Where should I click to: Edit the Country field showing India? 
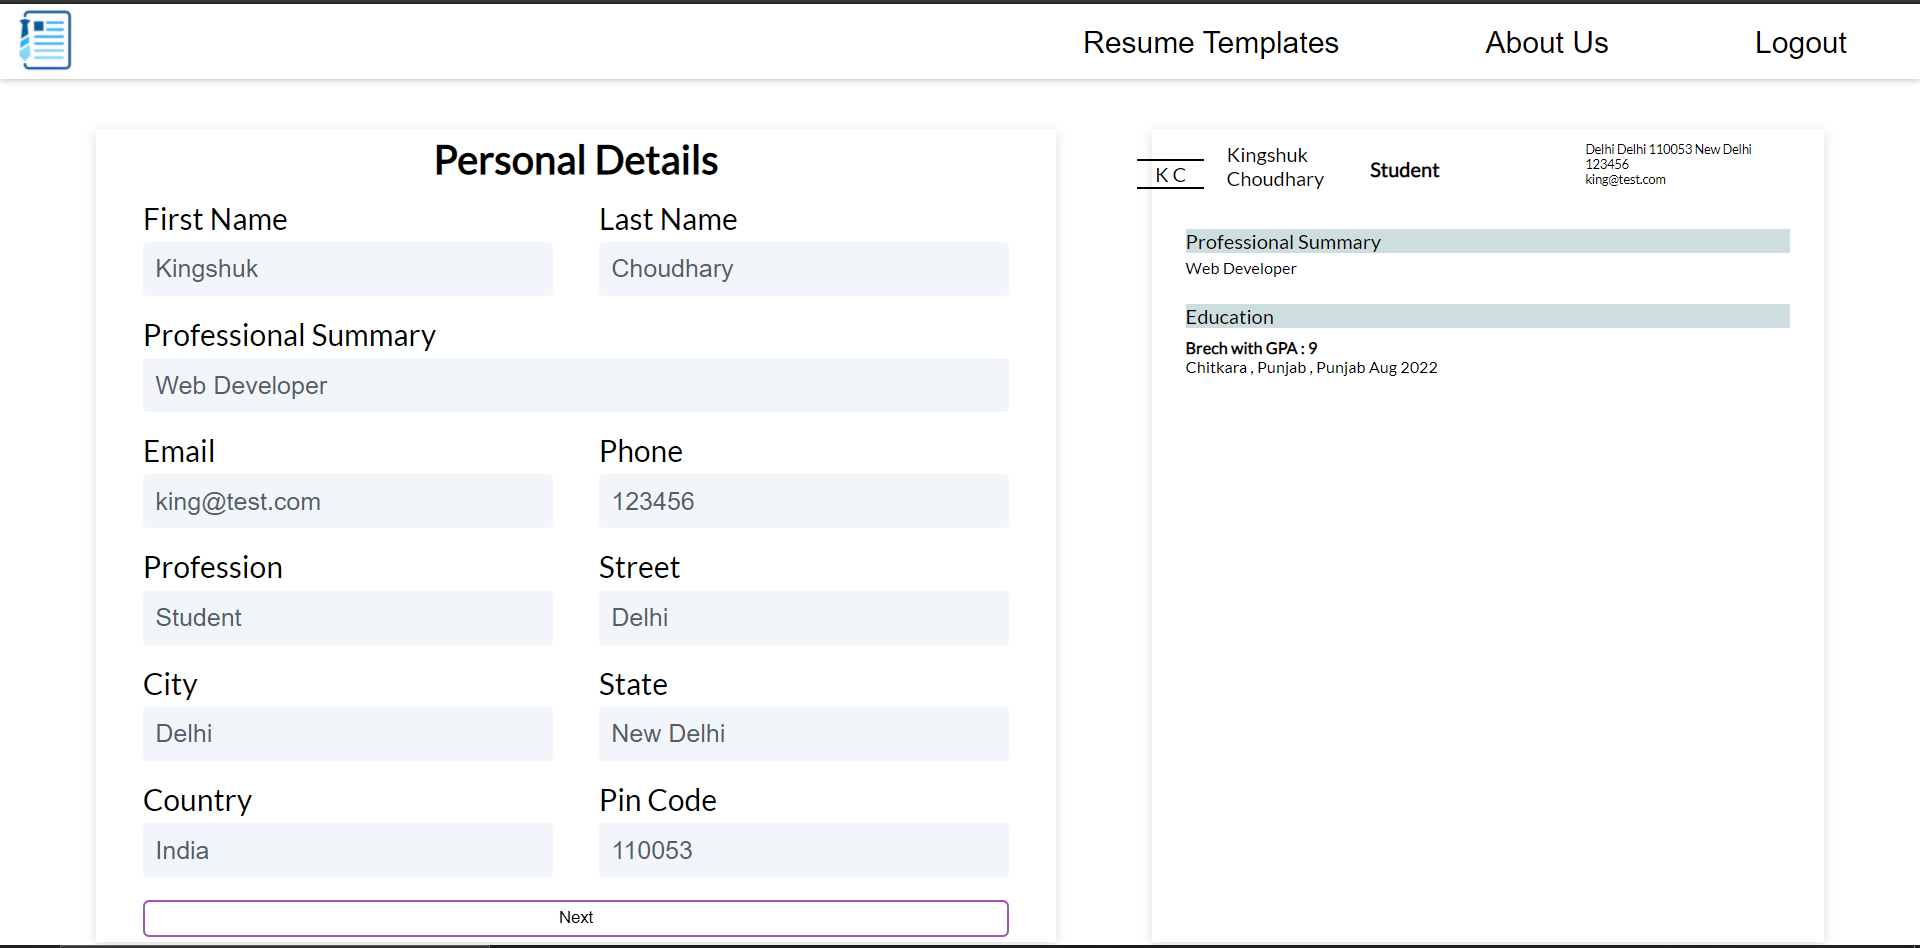(x=348, y=850)
